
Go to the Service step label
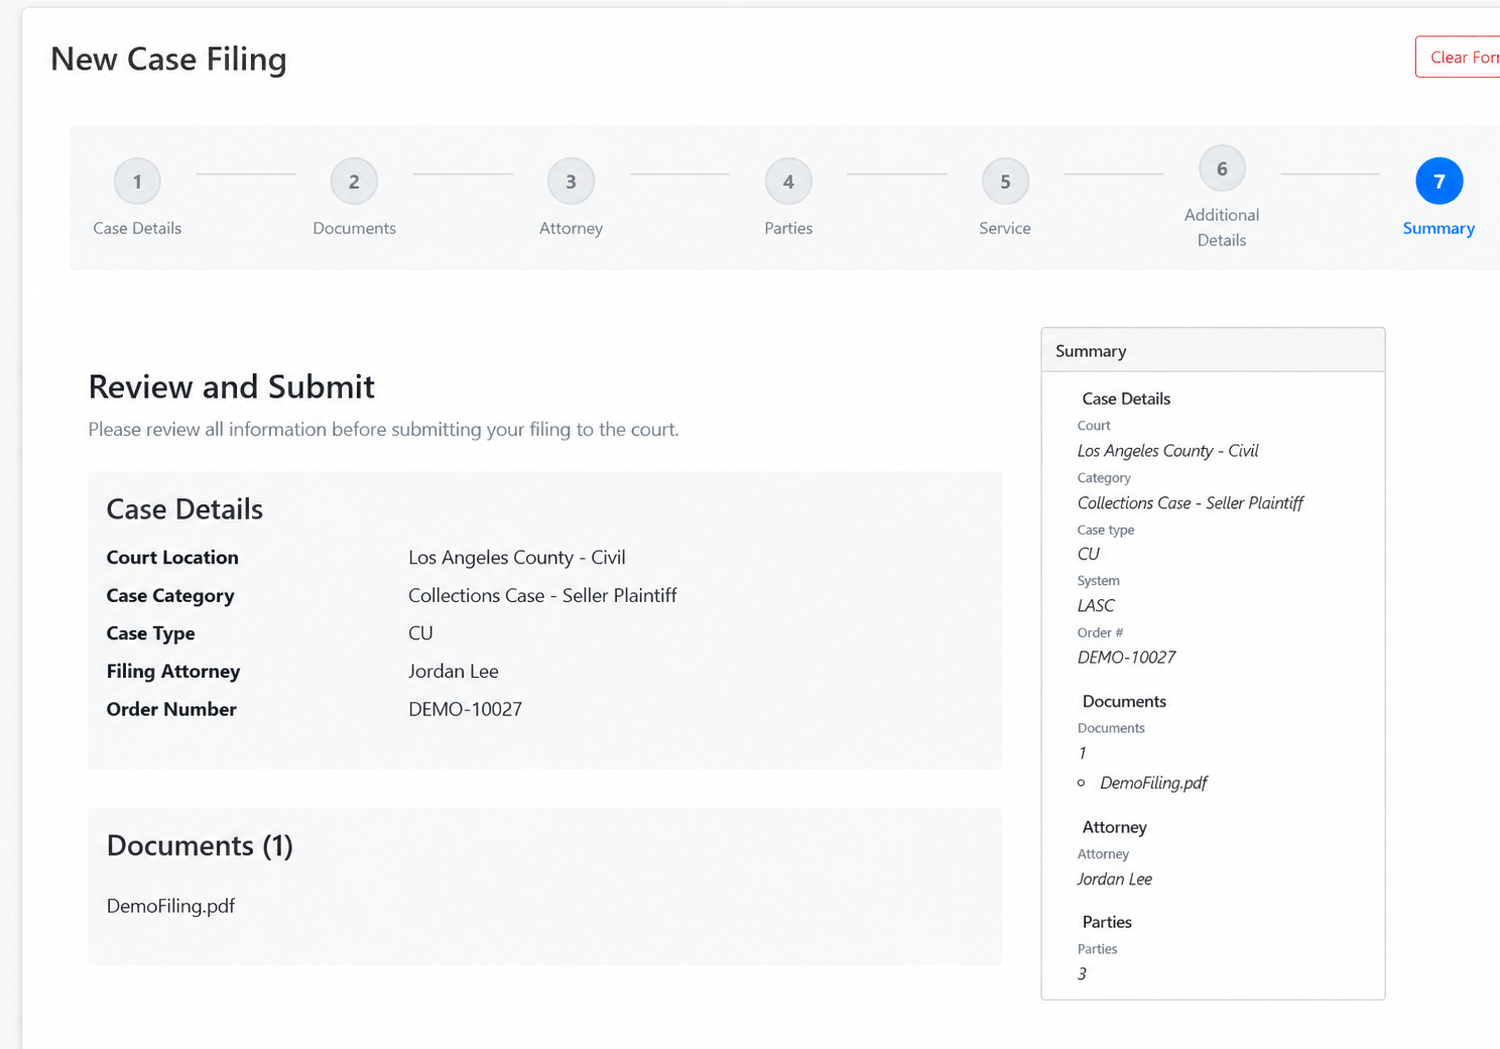(x=1005, y=228)
